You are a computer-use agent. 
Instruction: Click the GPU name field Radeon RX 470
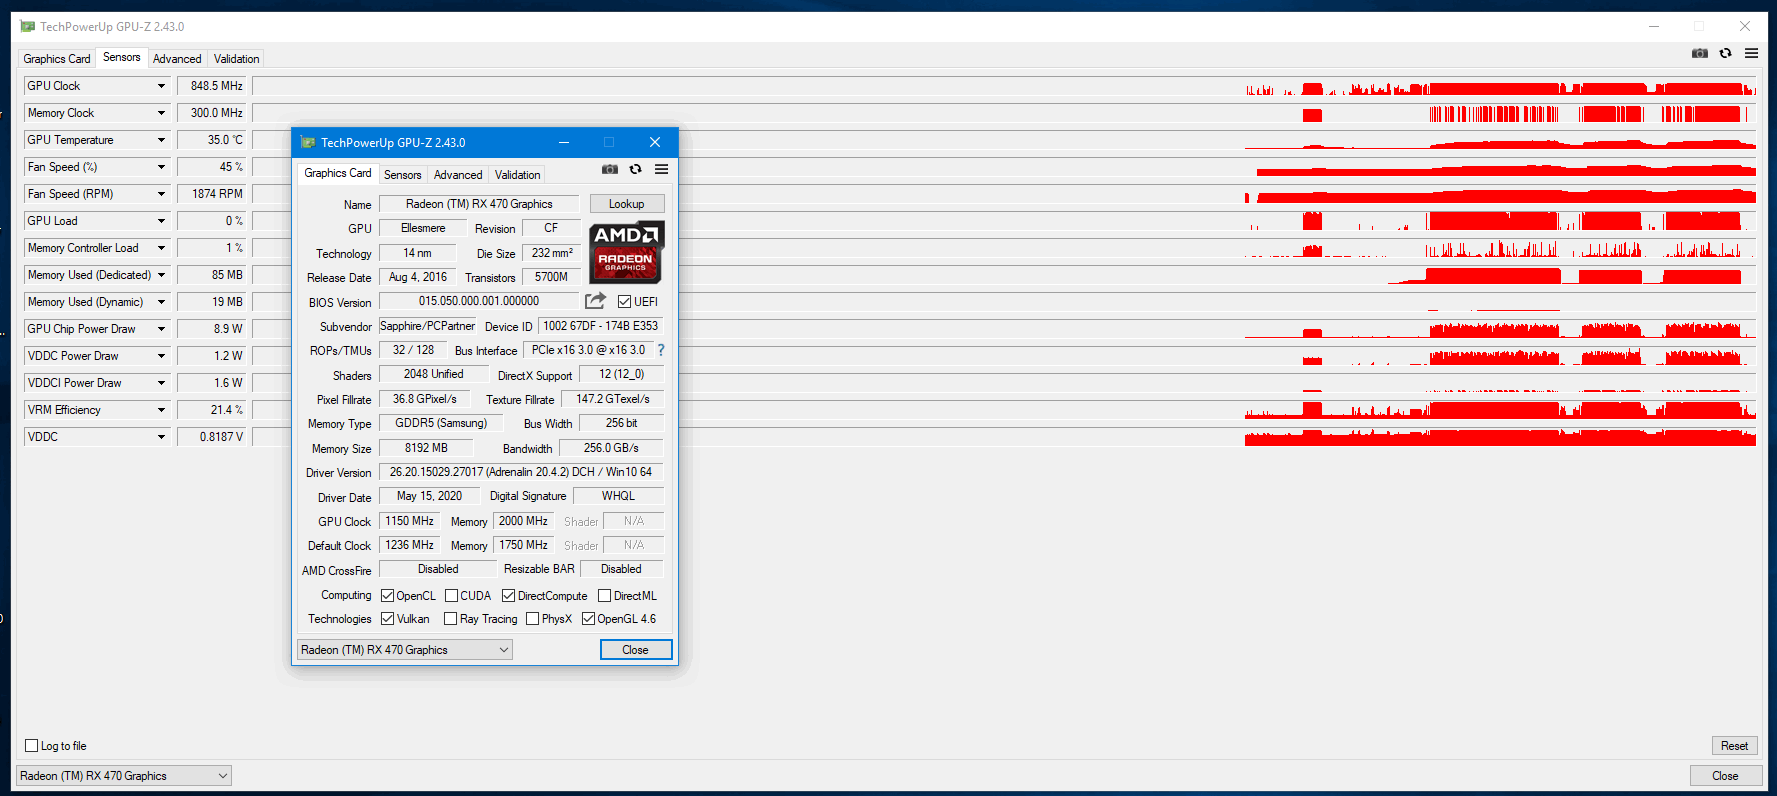tap(479, 204)
